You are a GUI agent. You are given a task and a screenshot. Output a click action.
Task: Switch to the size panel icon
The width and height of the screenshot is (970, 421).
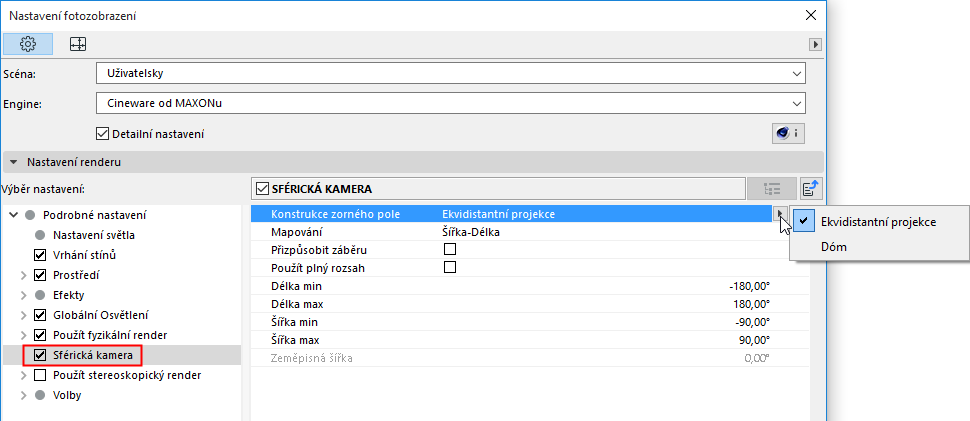pos(77,44)
